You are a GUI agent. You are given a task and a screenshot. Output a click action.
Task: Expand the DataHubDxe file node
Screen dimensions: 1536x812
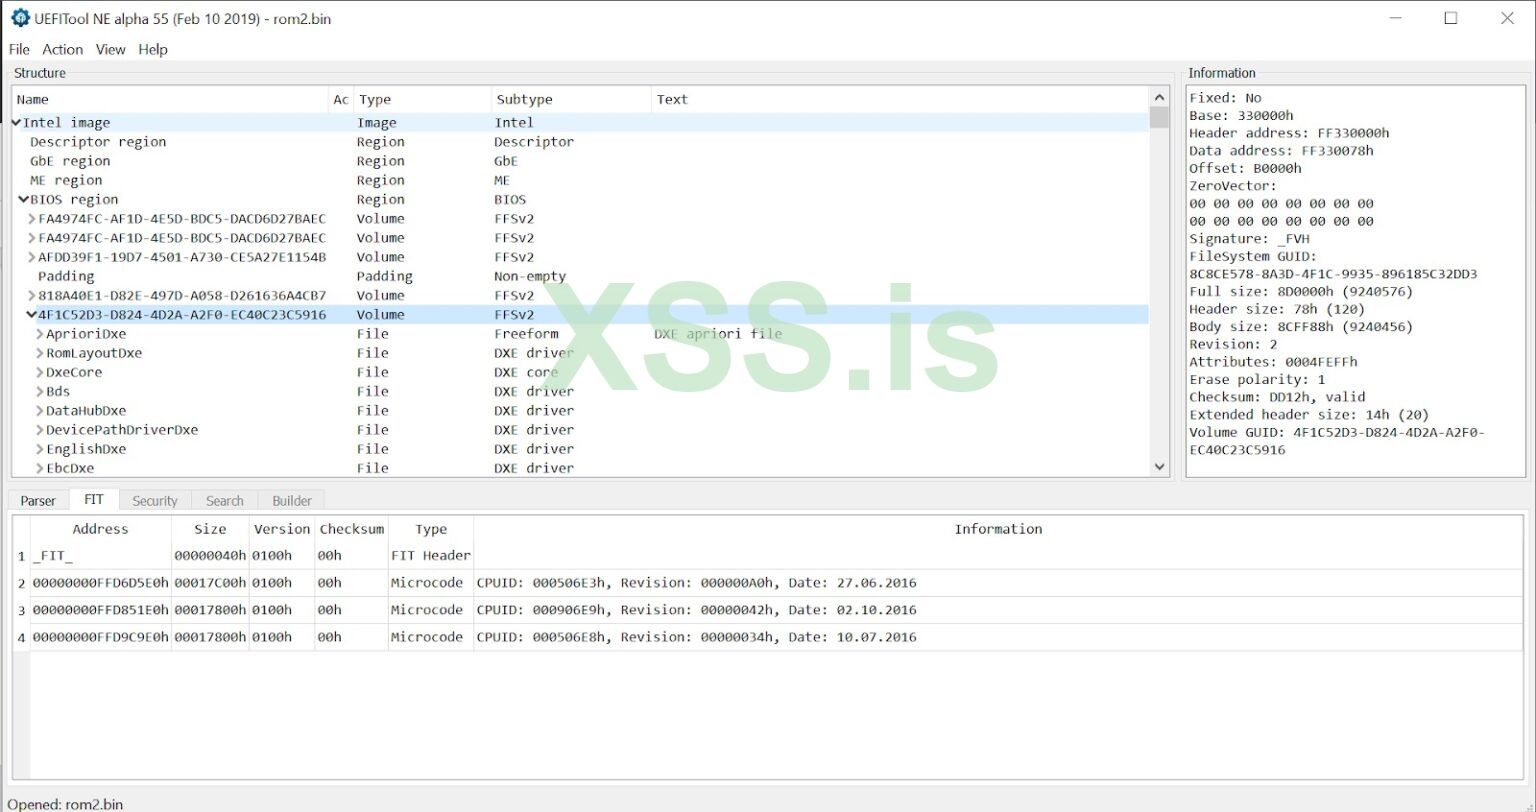click(40, 411)
